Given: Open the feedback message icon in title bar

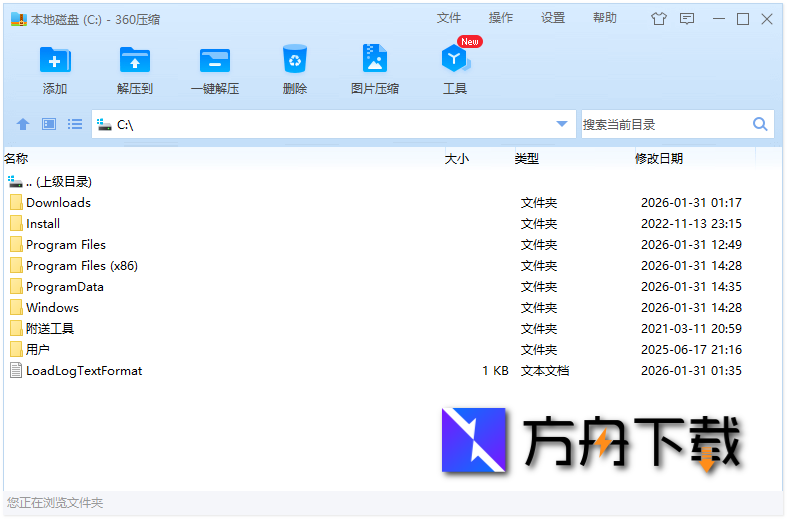Looking at the screenshot, I should coord(687,19).
